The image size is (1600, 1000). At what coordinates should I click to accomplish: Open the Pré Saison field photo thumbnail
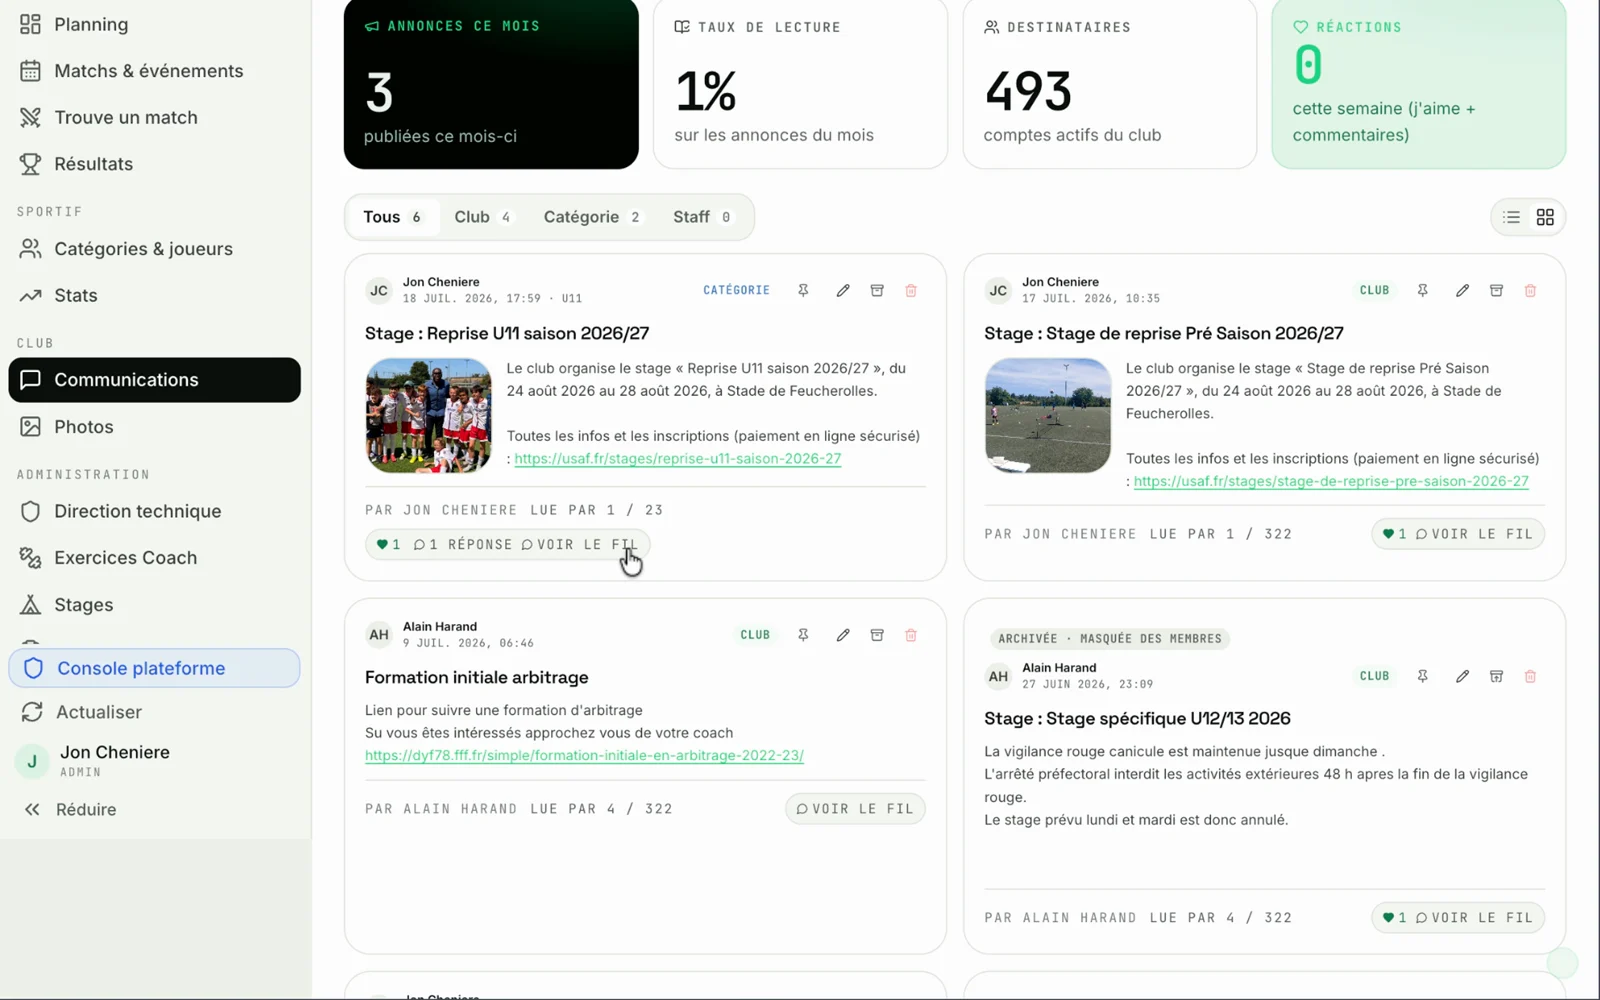coord(1048,415)
